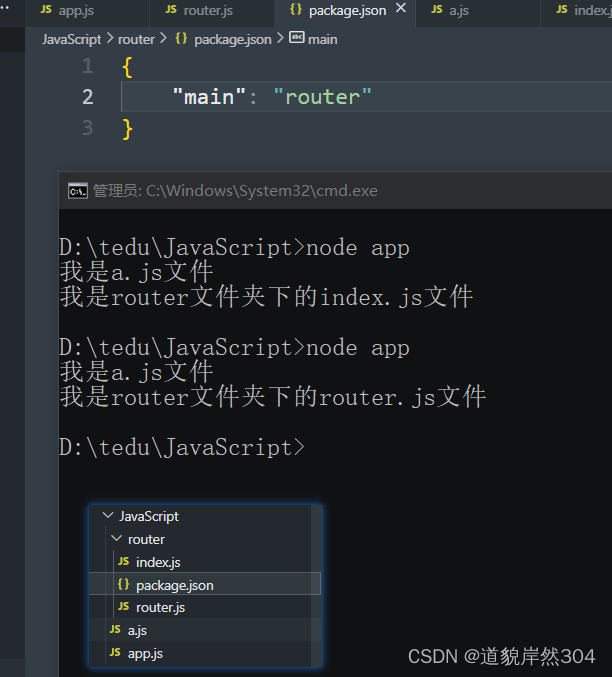Click the "main" key in the editor

[x=209, y=97]
